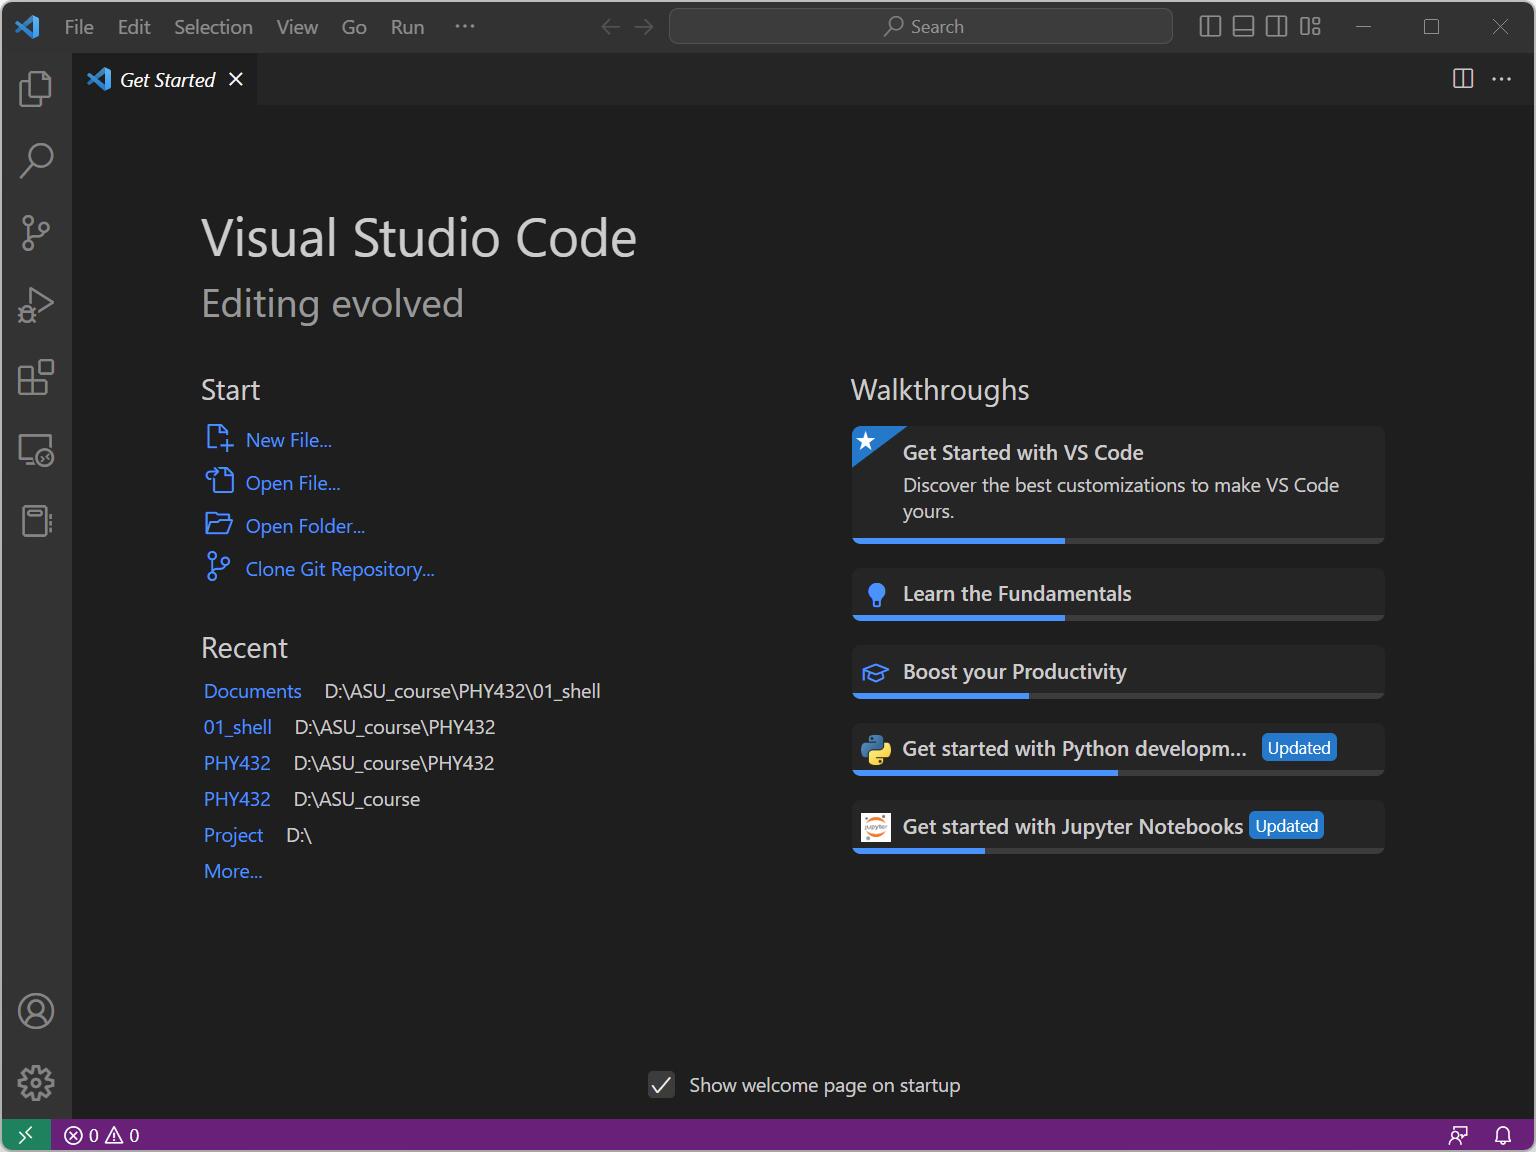The width and height of the screenshot is (1536, 1152).
Task: Open the Customize Layout dropdown
Action: [x=1311, y=26]
